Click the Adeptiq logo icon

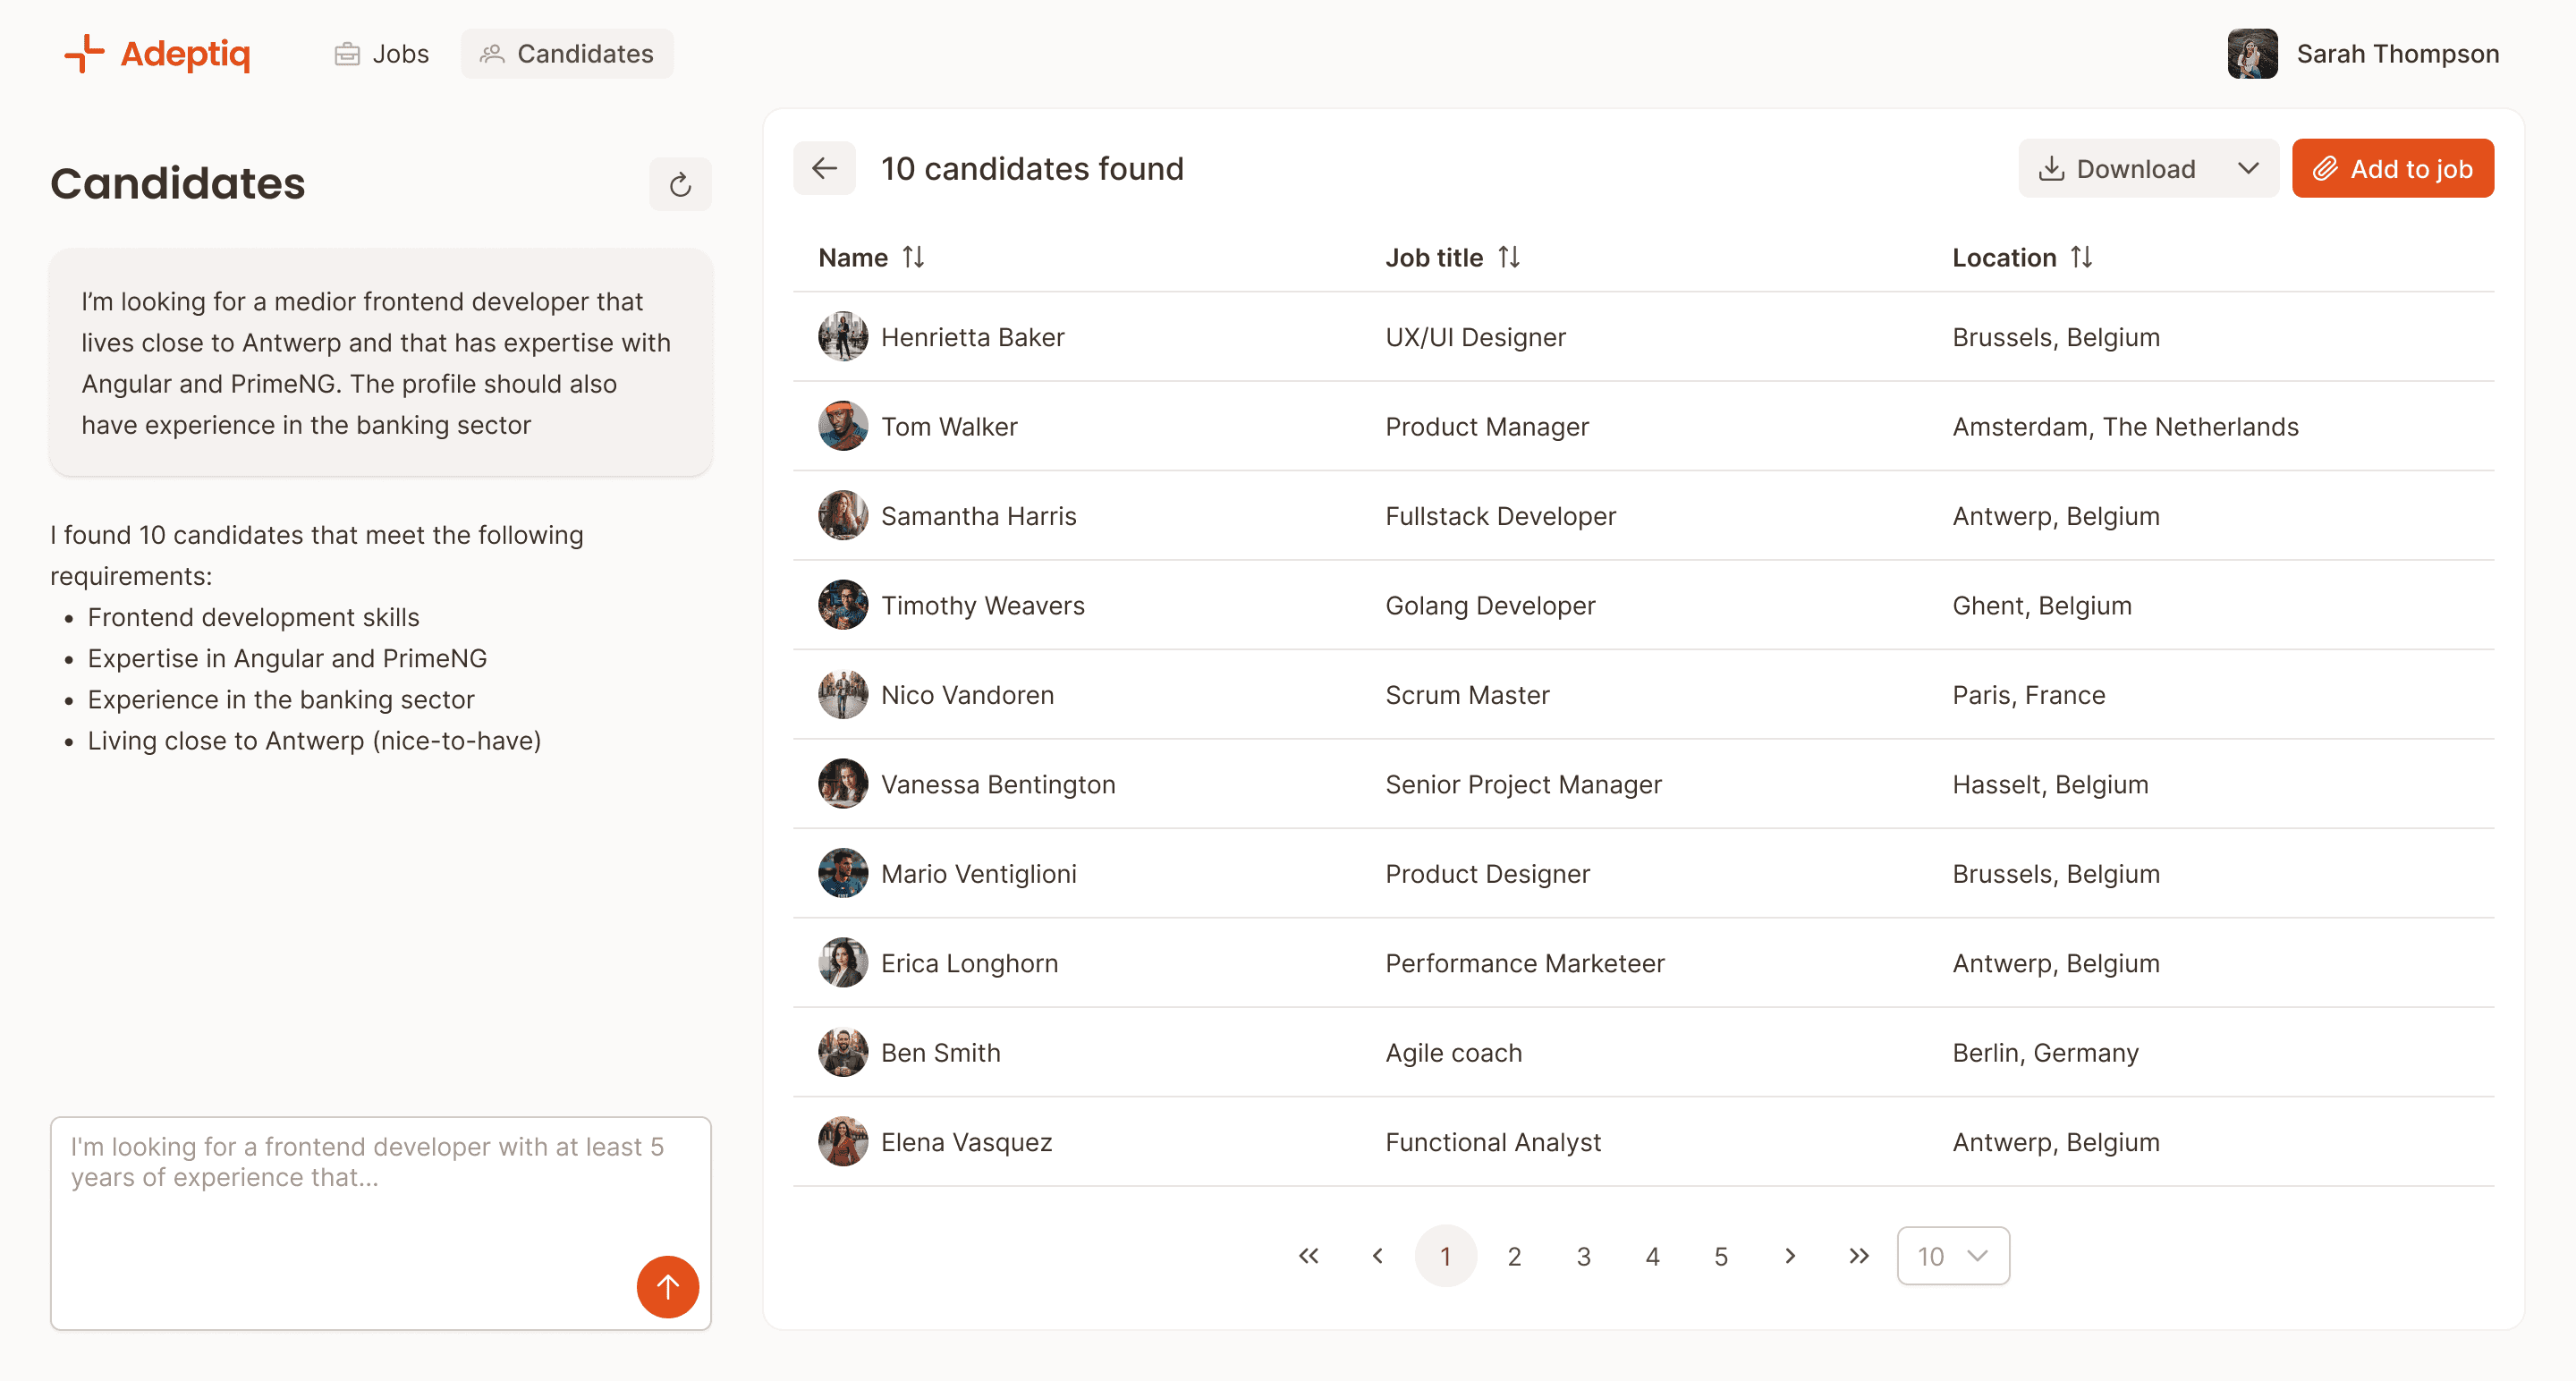[83, 54]
